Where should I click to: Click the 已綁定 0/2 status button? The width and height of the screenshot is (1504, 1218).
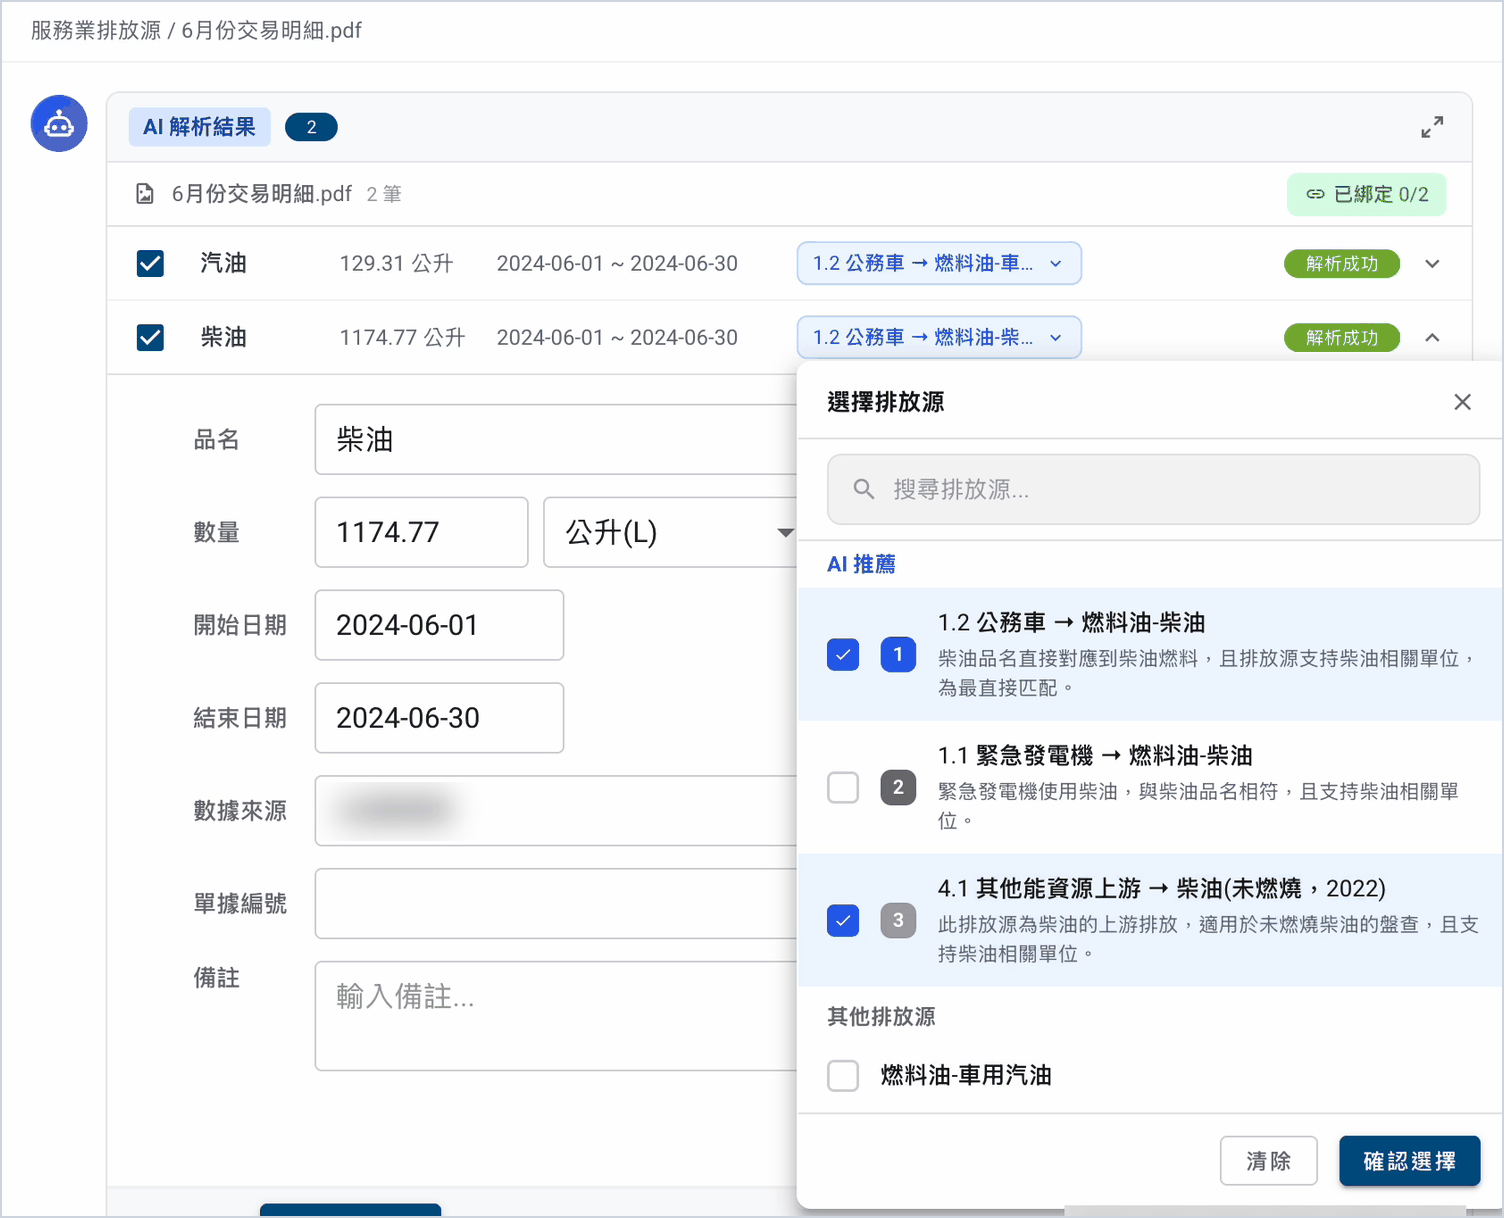[1367, 194]
